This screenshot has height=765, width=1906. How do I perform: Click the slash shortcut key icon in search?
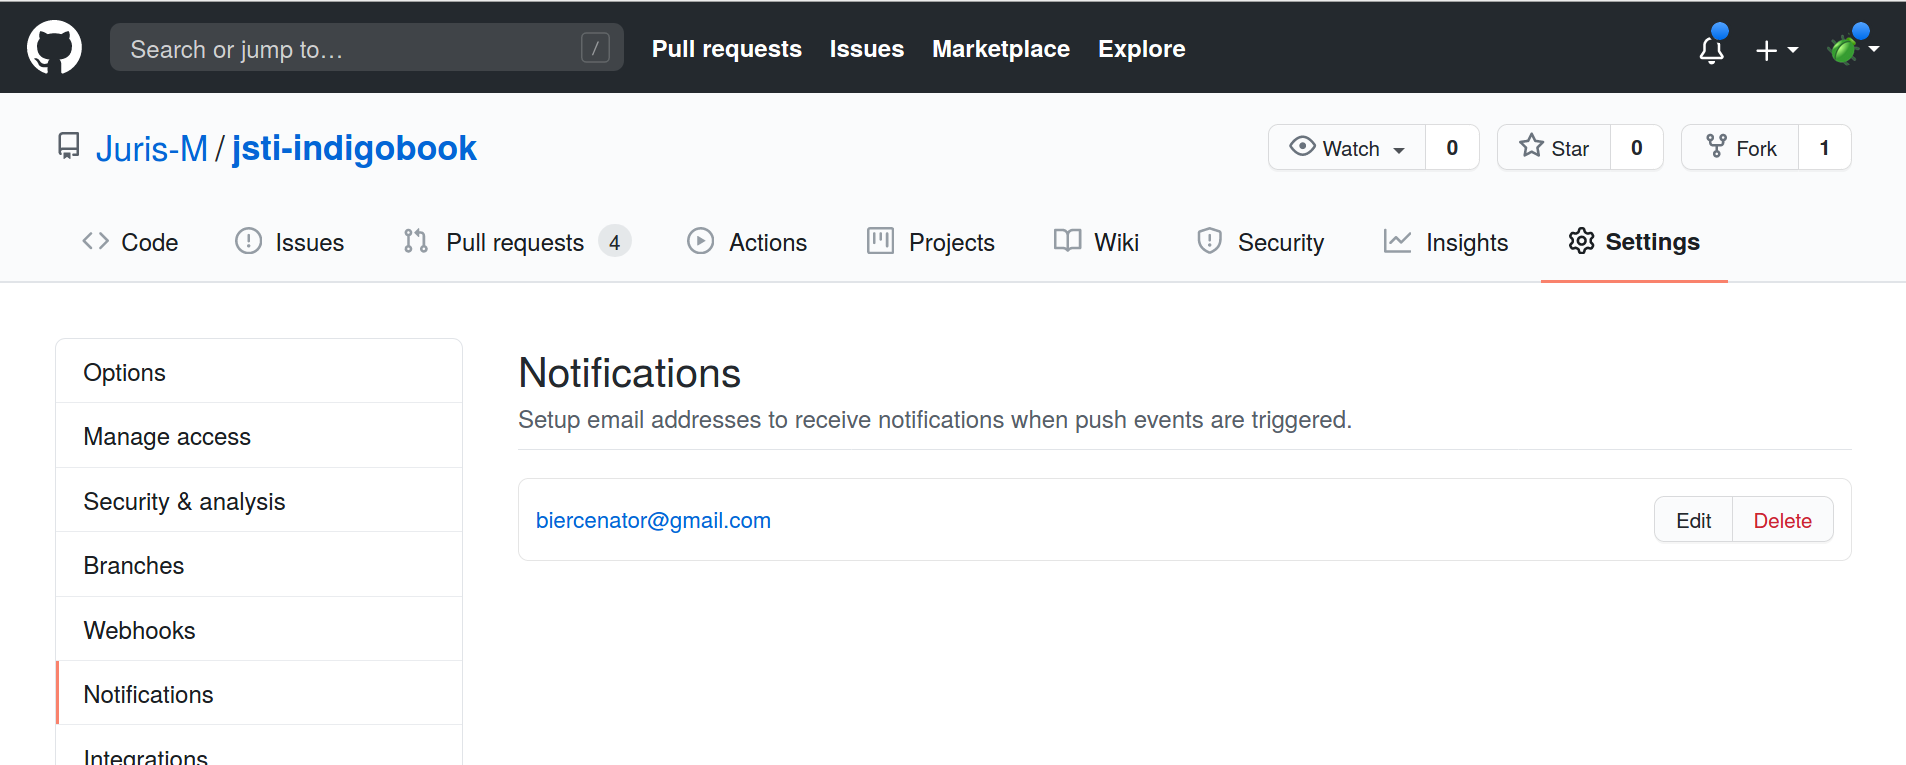595,48
